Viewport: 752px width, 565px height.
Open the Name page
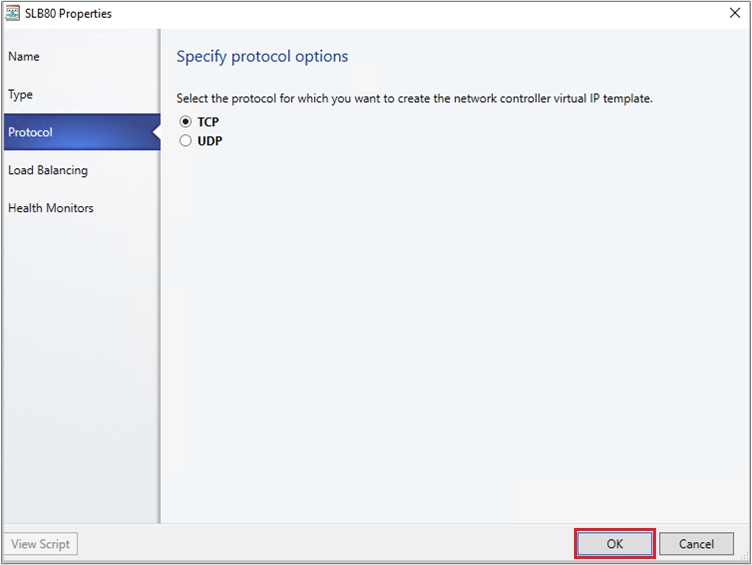coord(24,57)
